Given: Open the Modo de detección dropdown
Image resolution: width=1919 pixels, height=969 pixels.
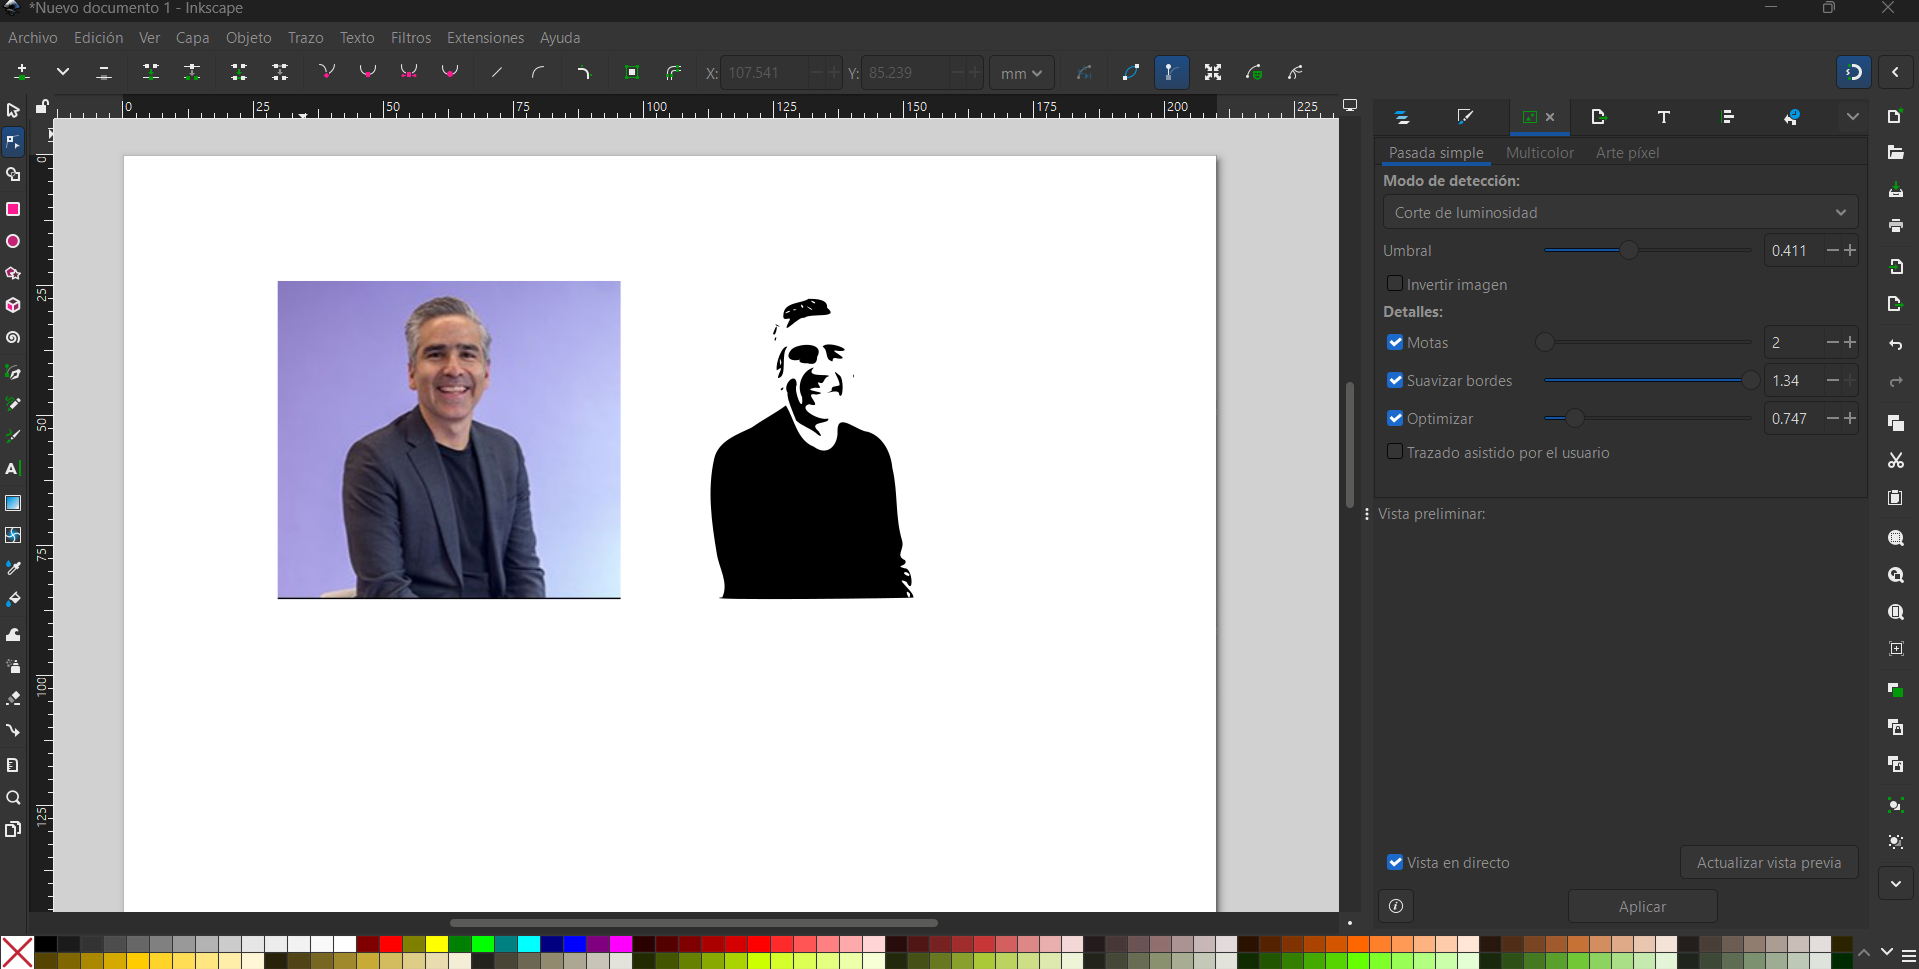Looking at the screenshot, I should click(x=1619, y=212).
